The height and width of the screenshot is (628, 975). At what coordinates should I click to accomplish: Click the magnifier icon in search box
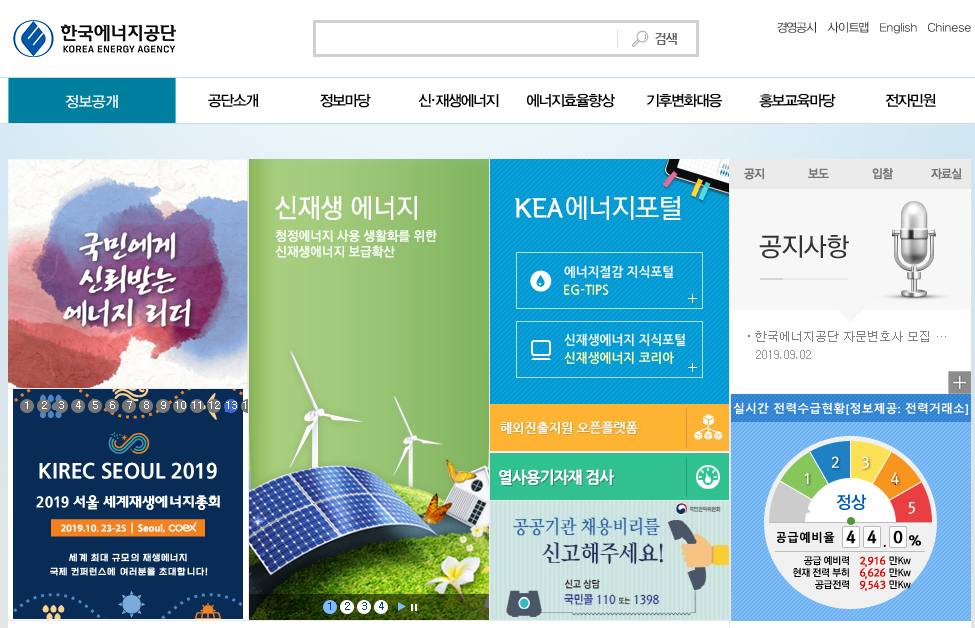(640, 39)
